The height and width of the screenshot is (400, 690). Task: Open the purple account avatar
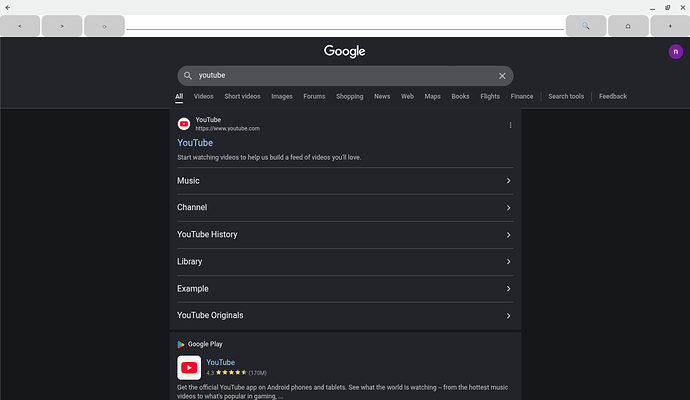coord(675,51)
